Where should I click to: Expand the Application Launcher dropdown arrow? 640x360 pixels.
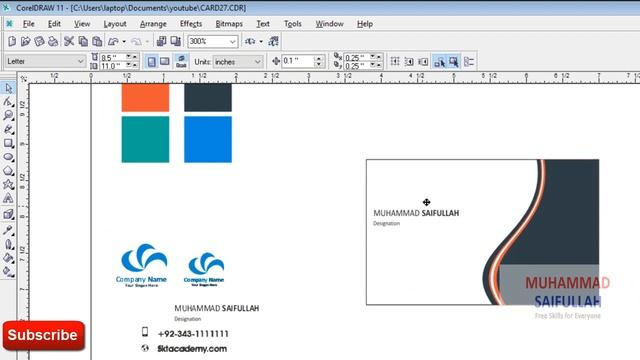click(x=261, y=41)
